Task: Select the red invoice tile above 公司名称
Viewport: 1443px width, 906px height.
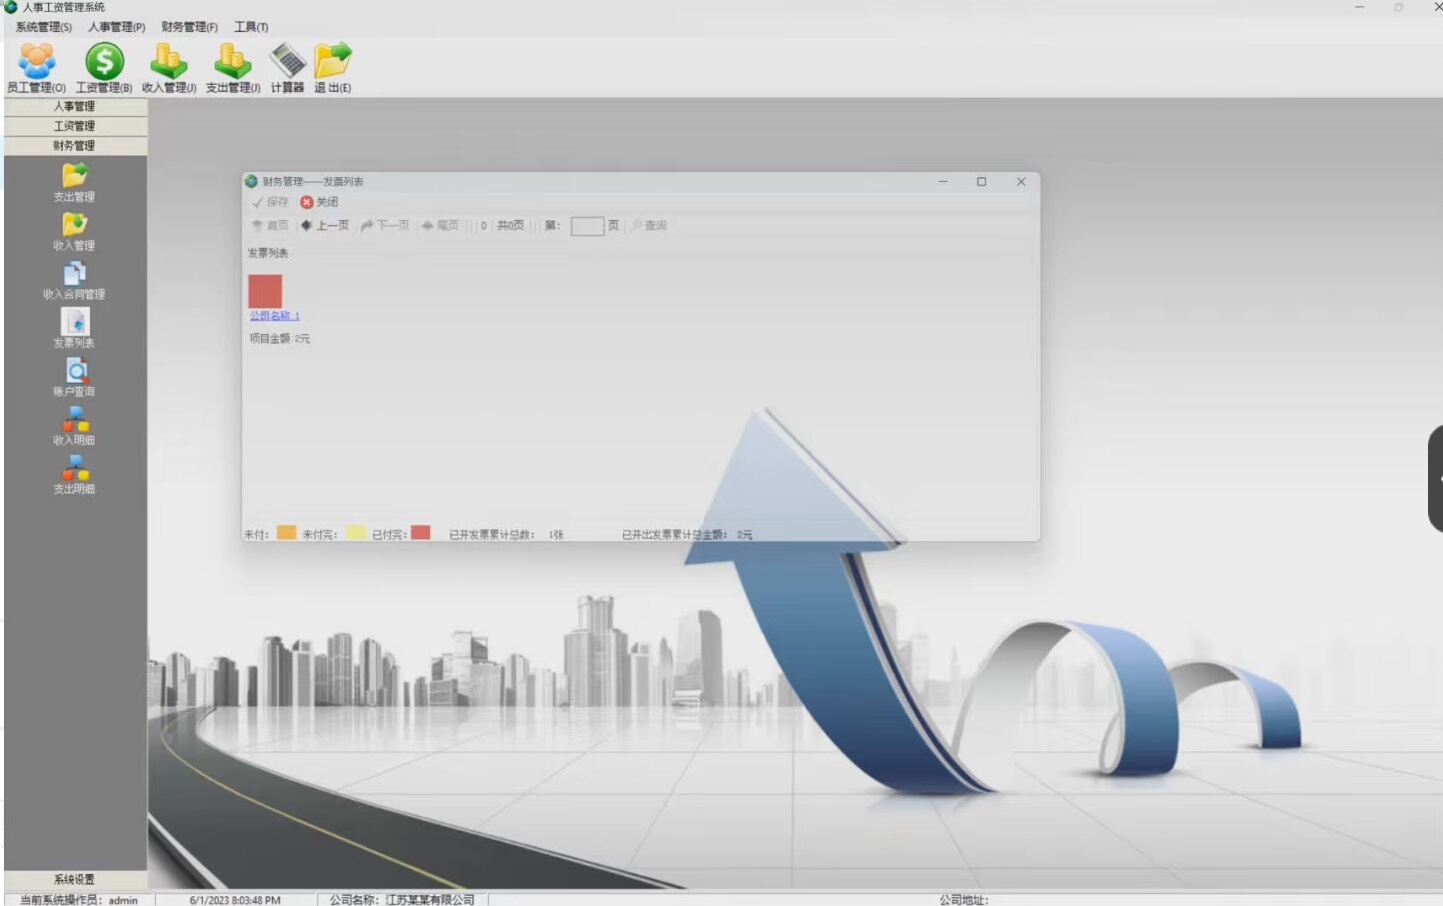Action: pos(265,291)
